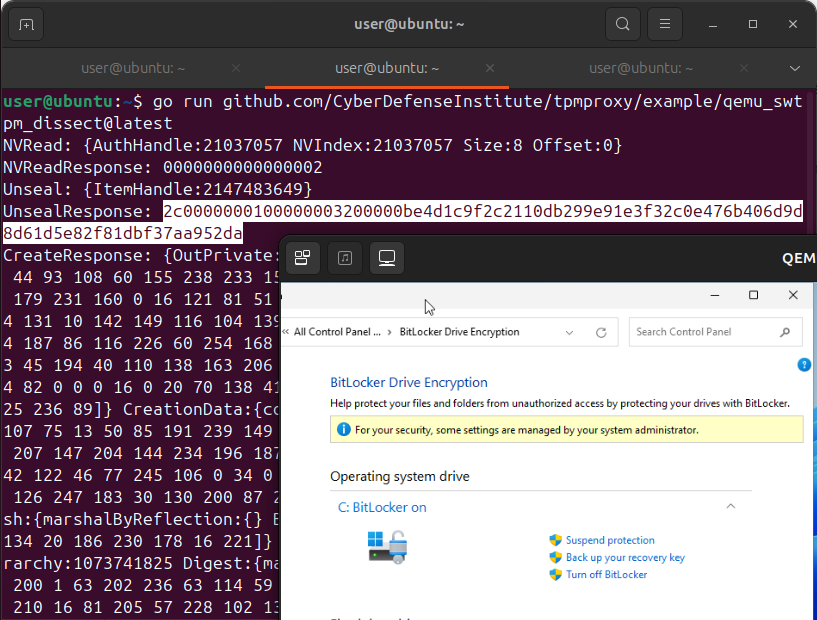Click the QEMU monitor display icon
Screen dimensions: 817x620
click(x=387, y=259)
